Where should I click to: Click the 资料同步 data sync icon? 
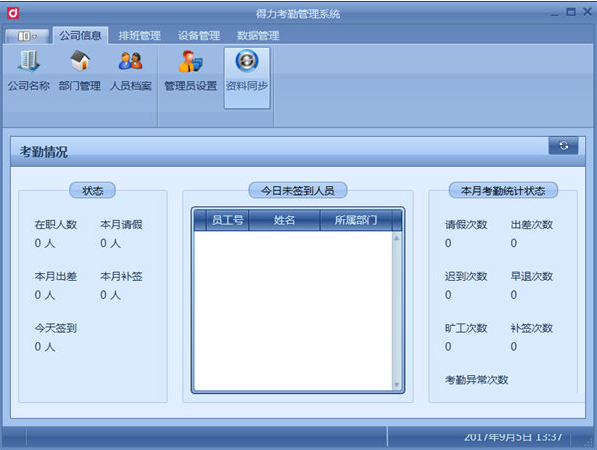click(x=247, y=78)
